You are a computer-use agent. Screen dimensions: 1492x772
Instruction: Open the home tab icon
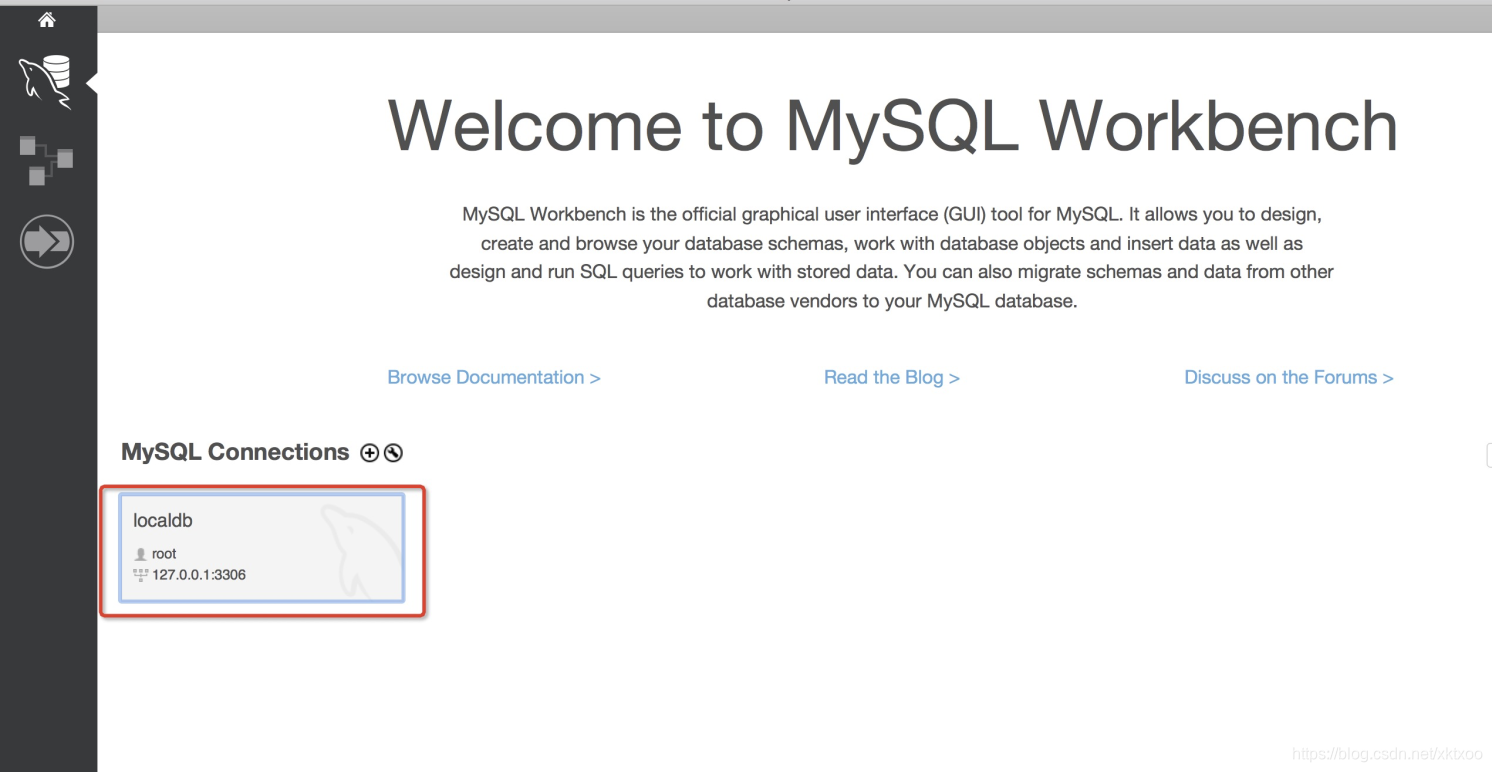coord(46,19)
